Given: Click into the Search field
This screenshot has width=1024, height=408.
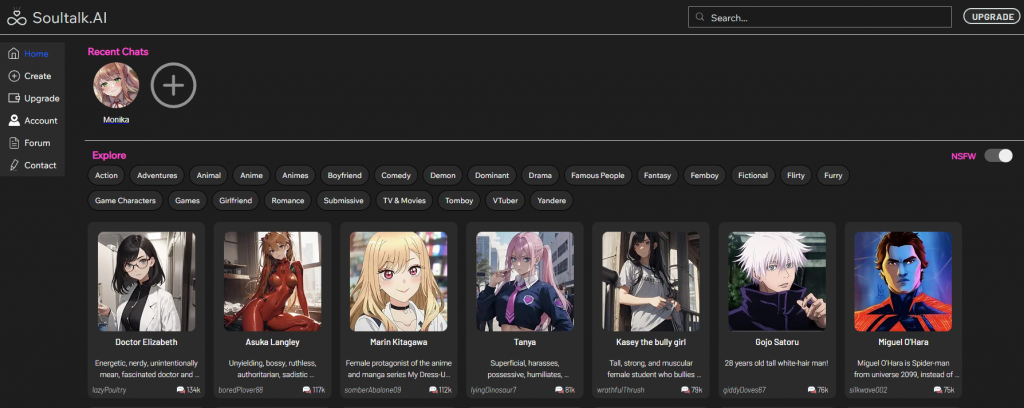Looking at the screenshot, I should 825,17.
